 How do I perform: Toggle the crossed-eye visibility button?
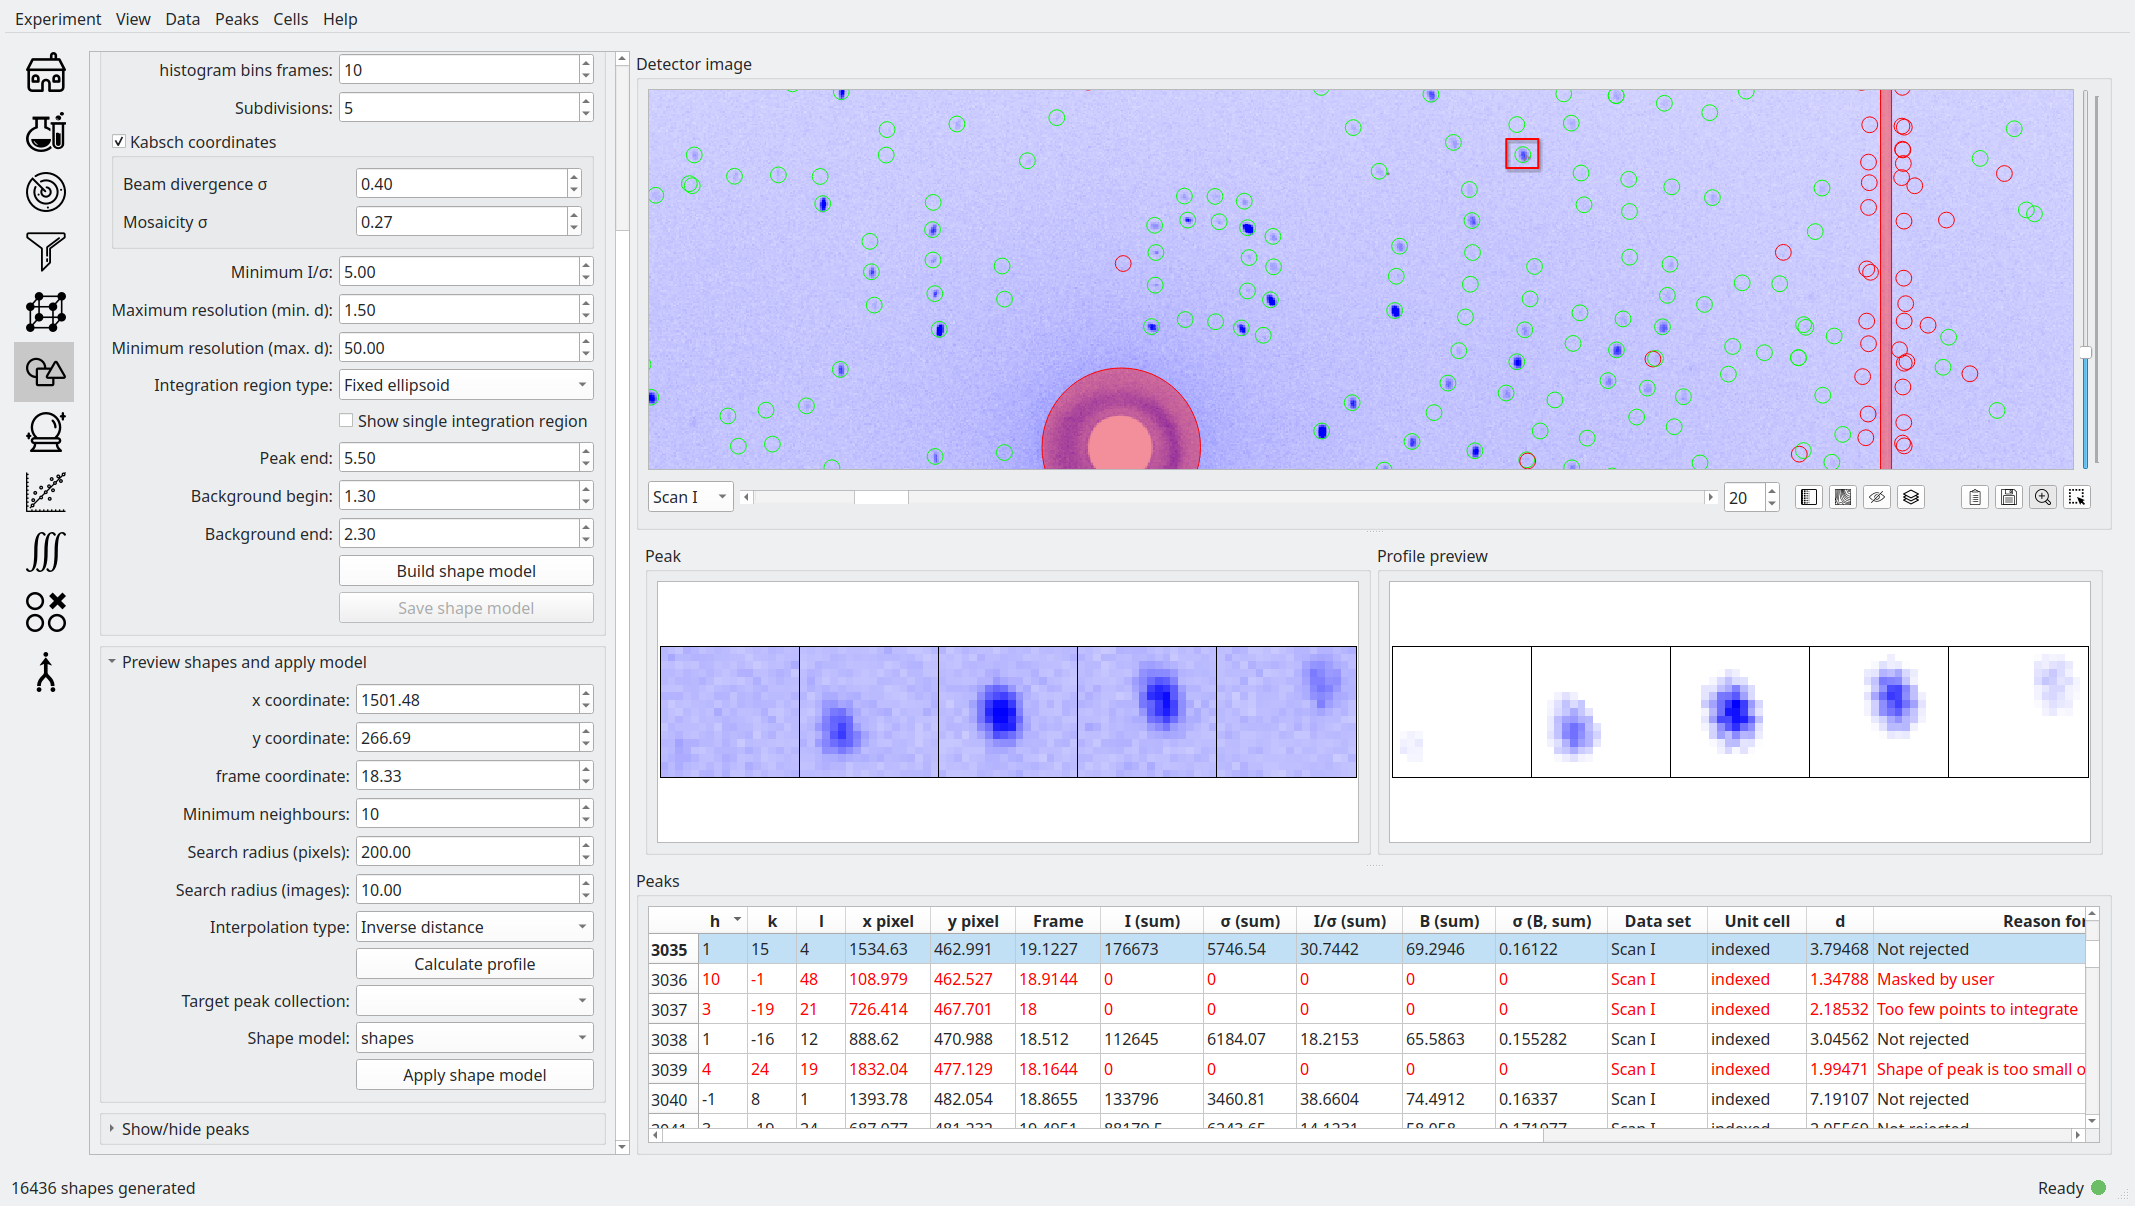1877,497
